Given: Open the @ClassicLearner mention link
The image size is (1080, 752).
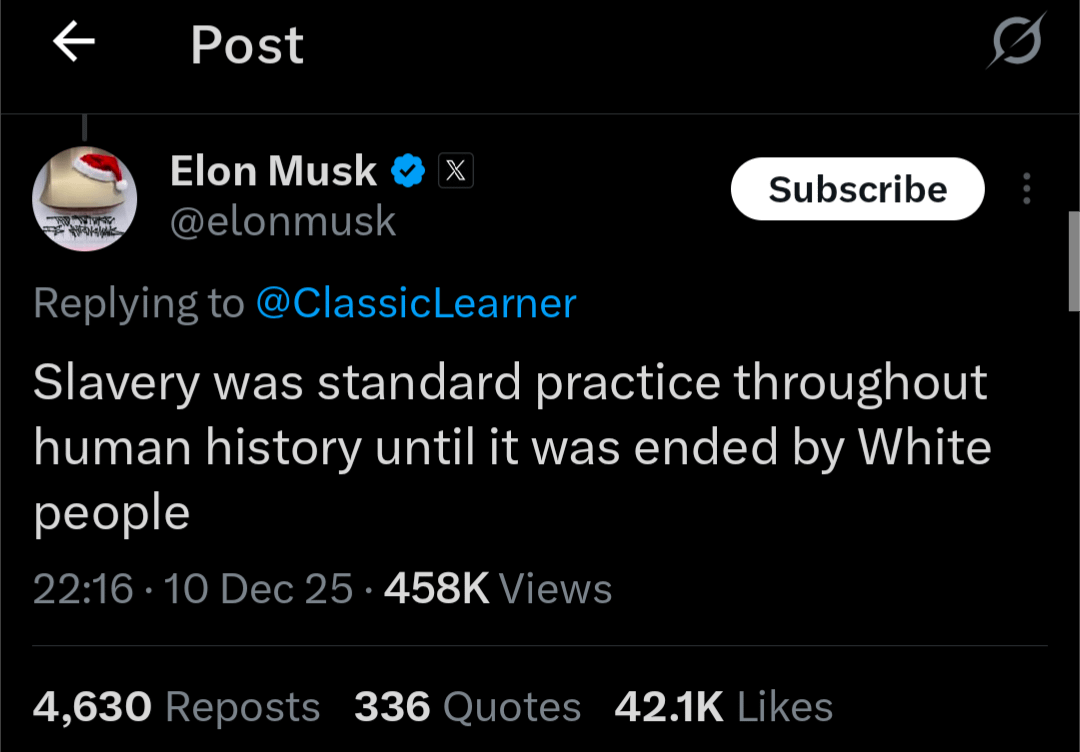Looking at the screenshot, I should (416, 303).
